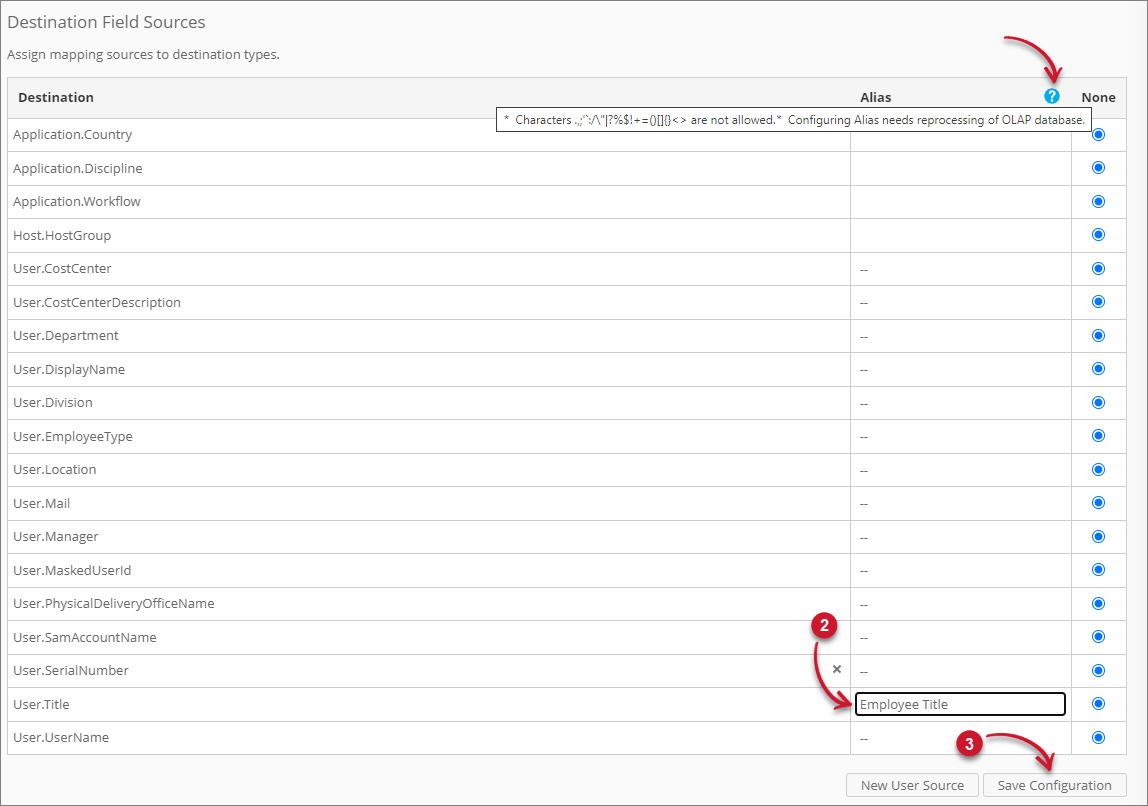The image size is (1148, 806).
Task: Select None for Application.Discipline
Action: pos(1098,167)
